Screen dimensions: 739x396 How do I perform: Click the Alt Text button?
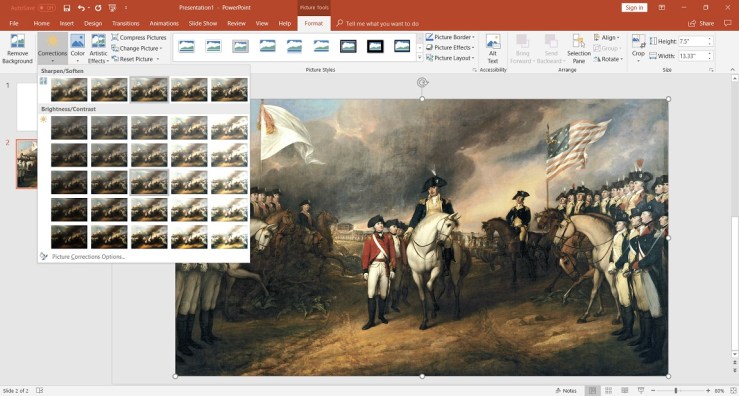point(493,49)
